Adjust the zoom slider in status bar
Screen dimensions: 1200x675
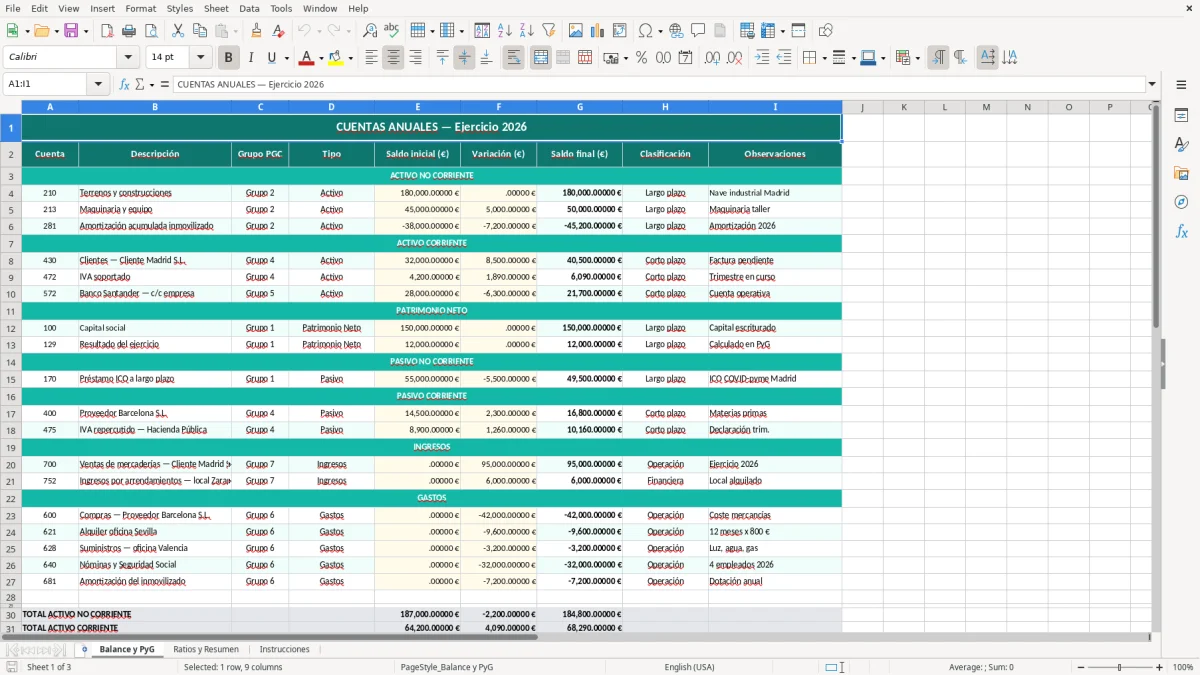(x=1120, y=667)
